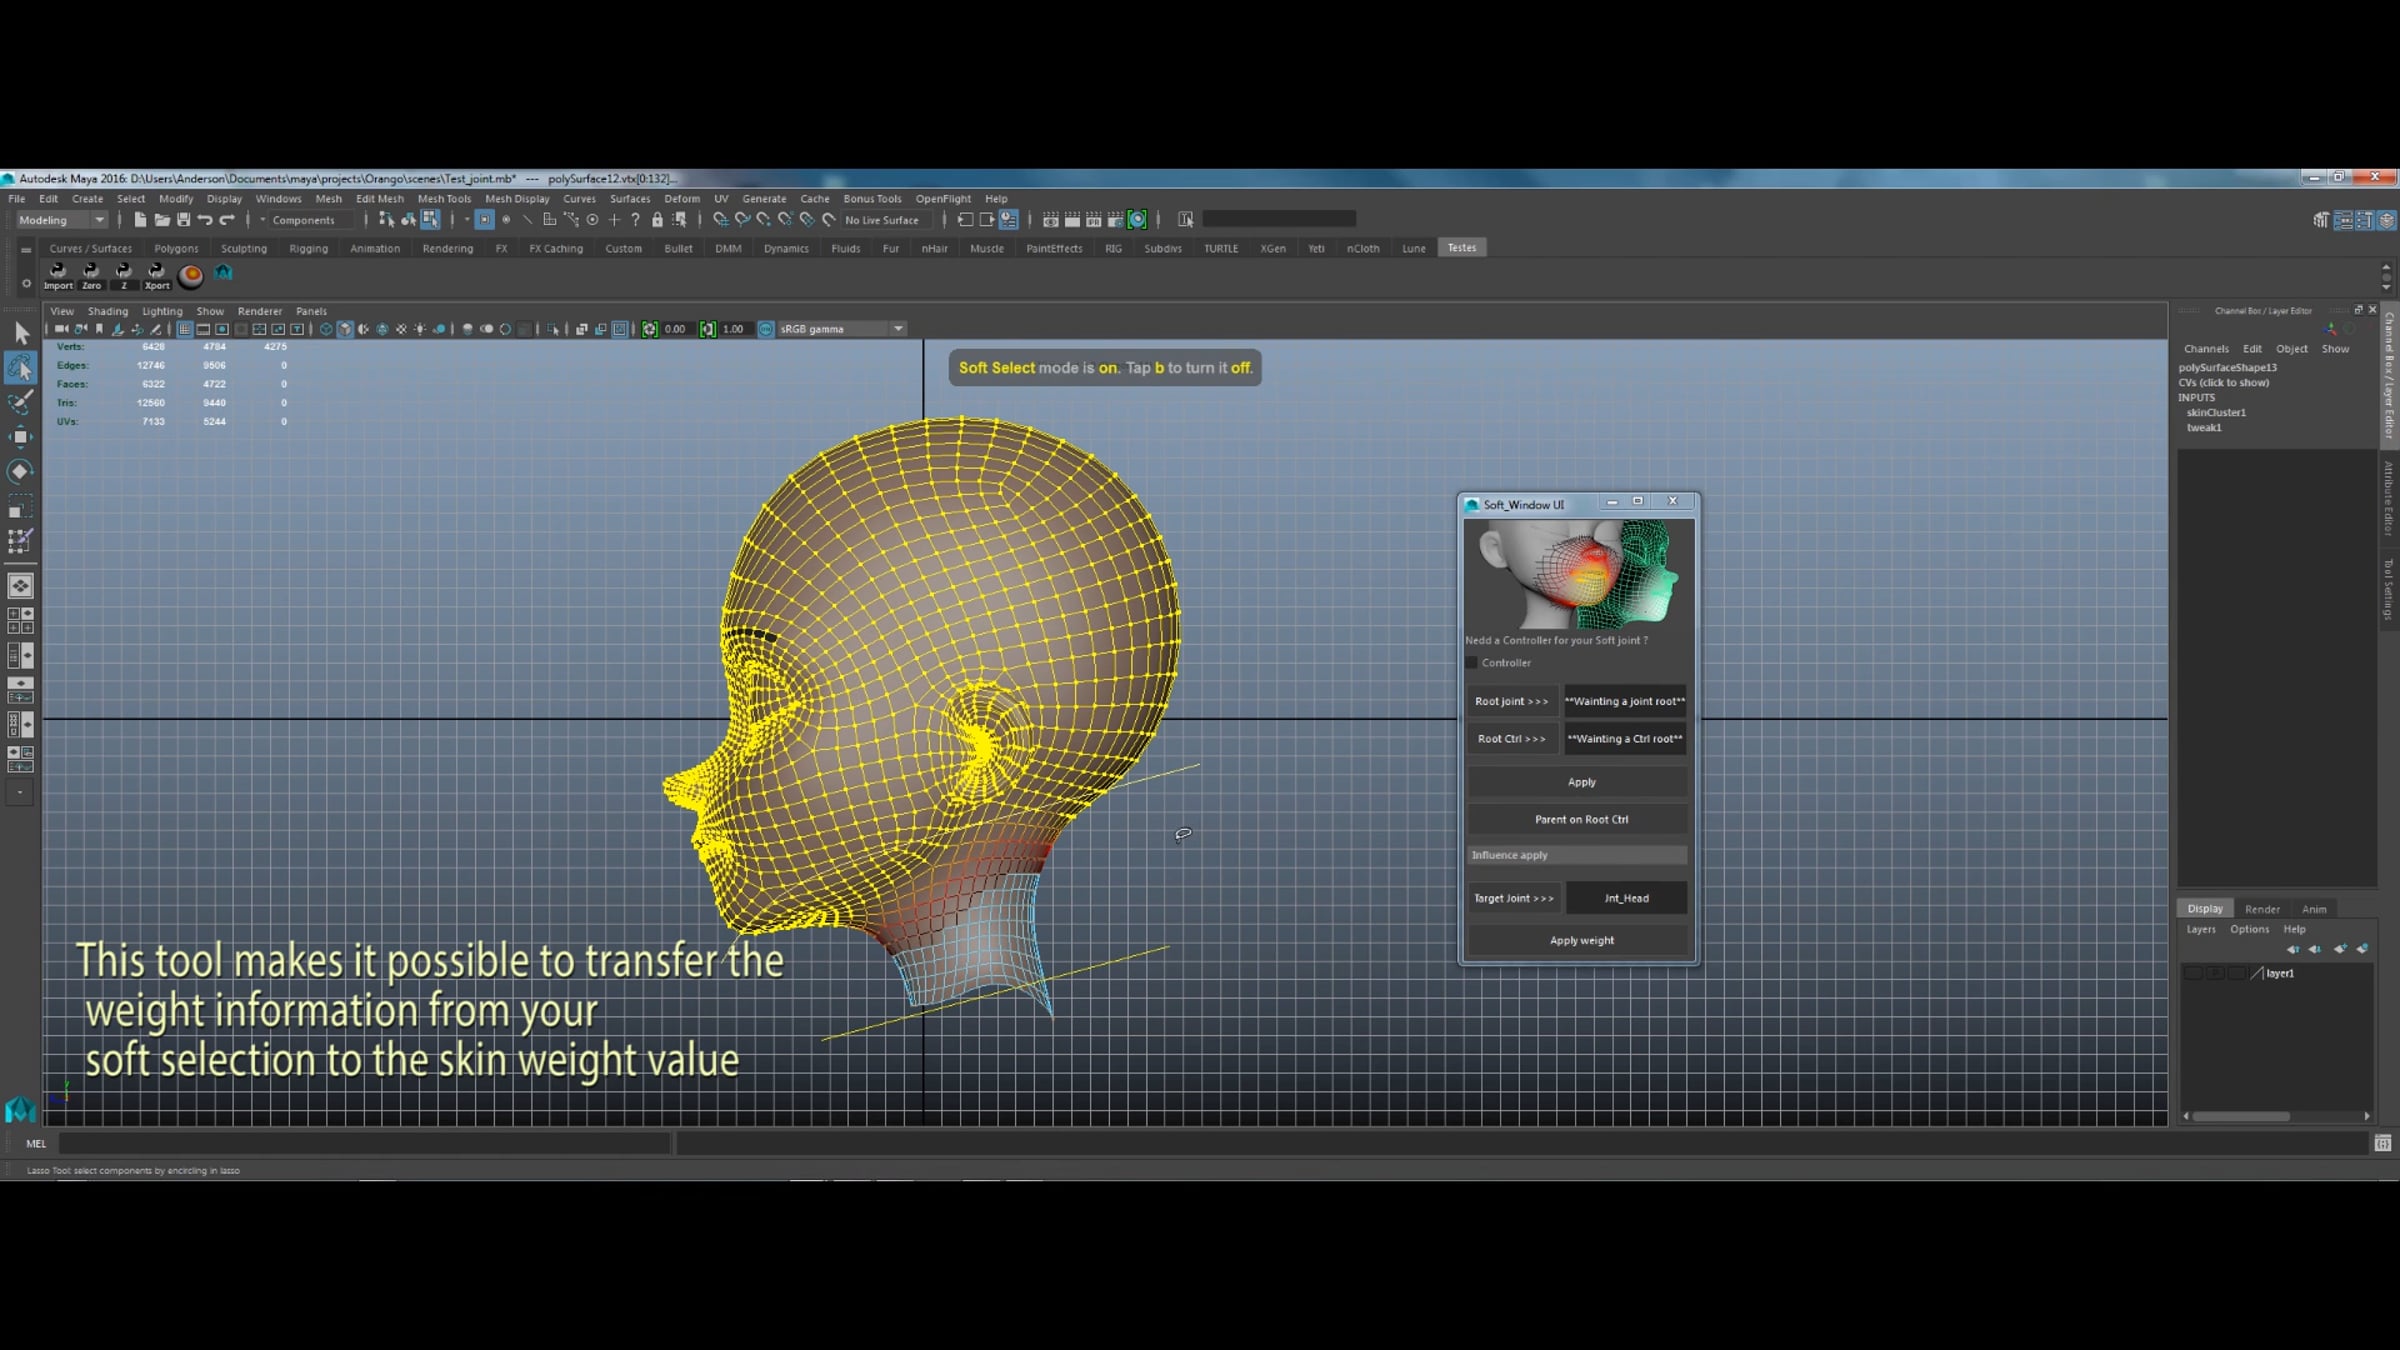The width and height of the screenshot is (2400, 1350).
Task: Click the question mark snap icon
Action: tap(635, 220)
